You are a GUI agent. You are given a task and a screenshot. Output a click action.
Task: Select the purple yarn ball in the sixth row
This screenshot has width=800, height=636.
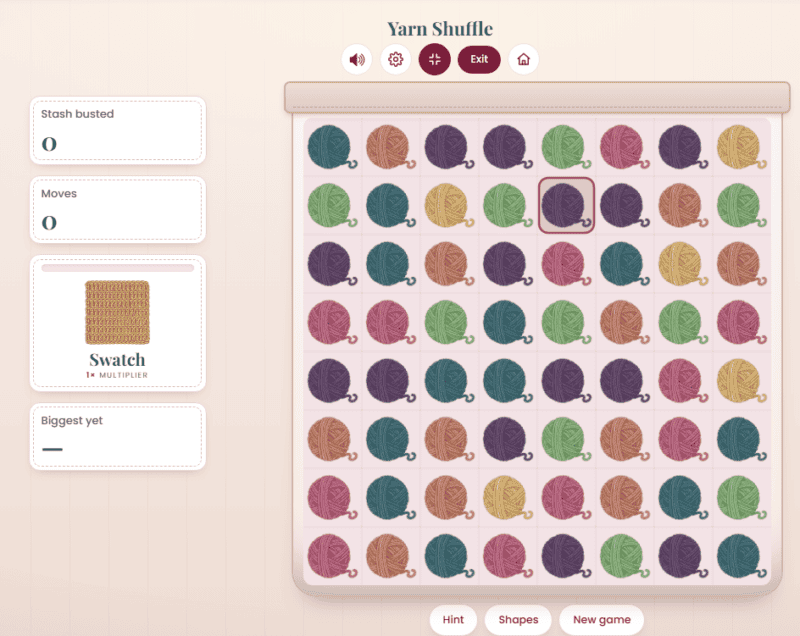tap(508, 440)
